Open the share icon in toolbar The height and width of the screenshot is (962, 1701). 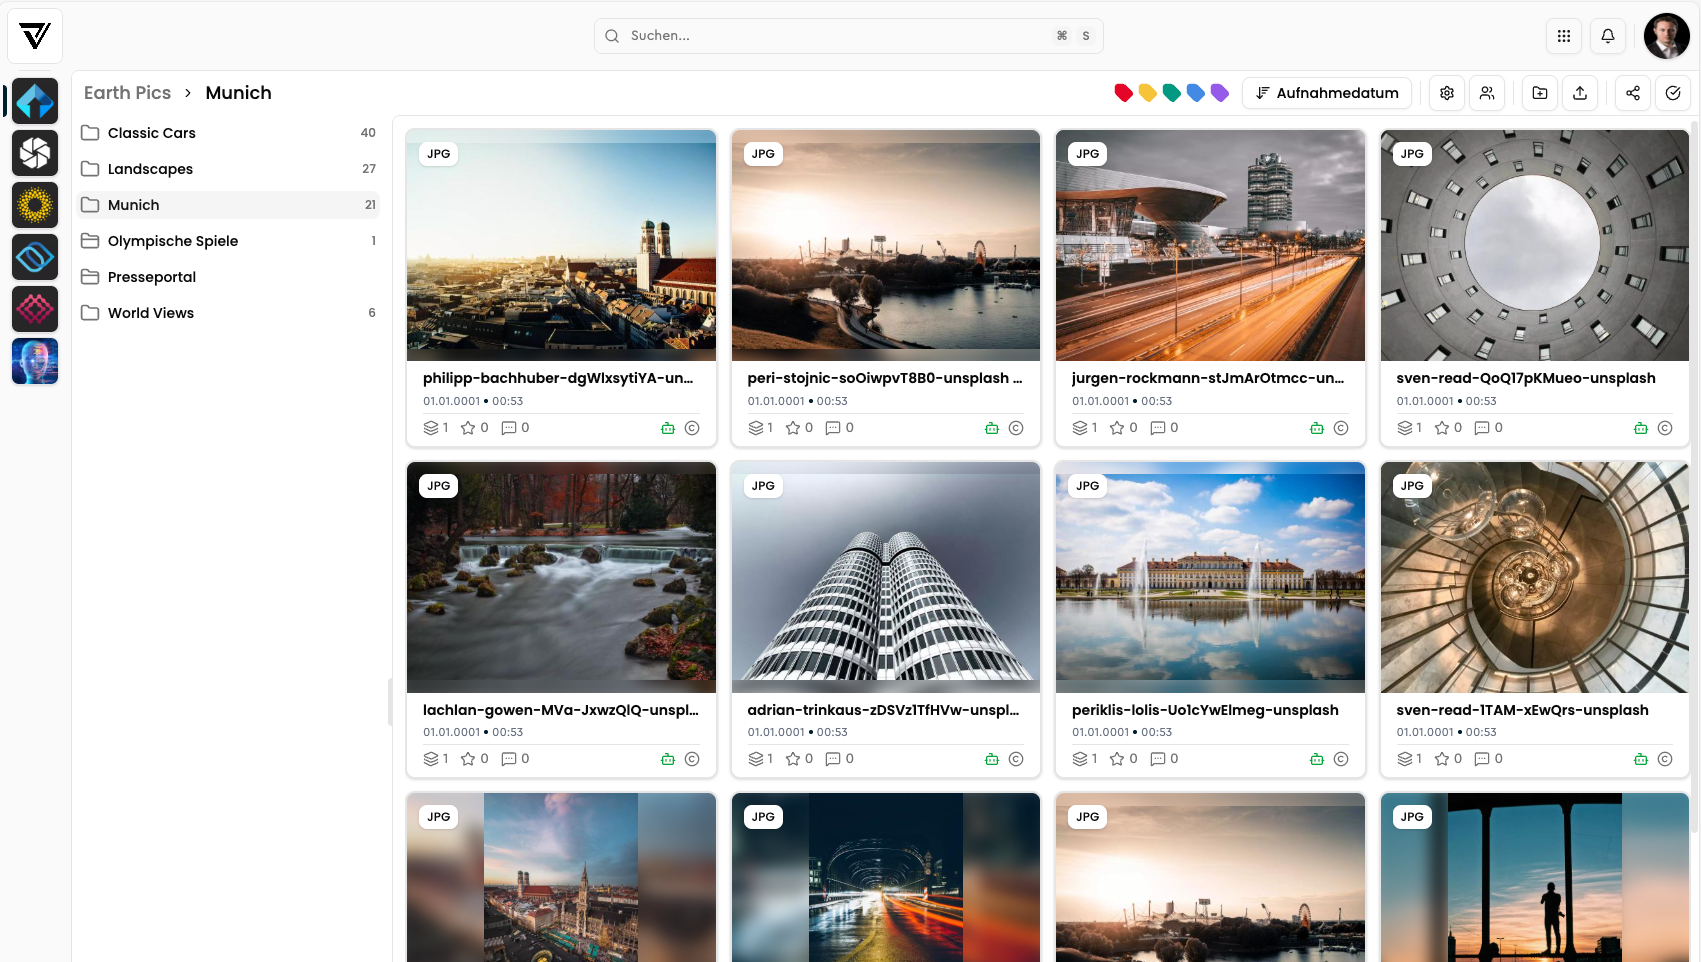pyautogui.click(x=1632, y=93)
